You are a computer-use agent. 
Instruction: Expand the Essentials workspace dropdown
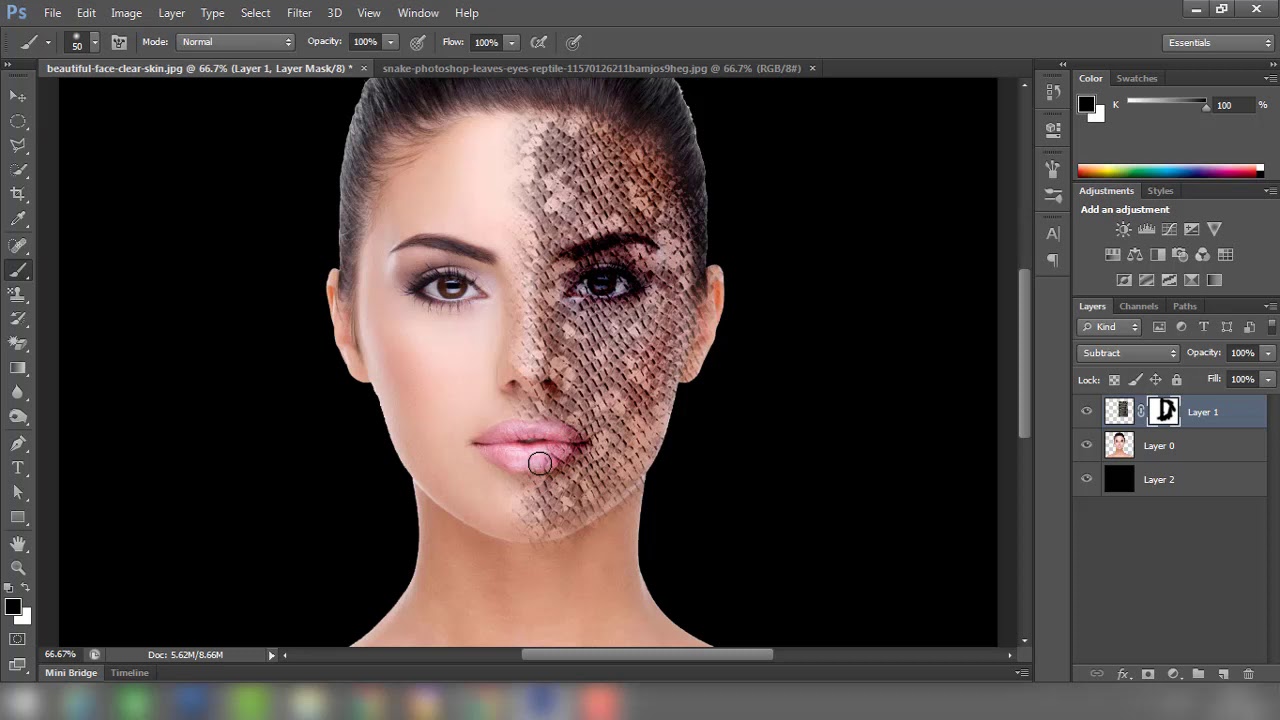1219,43
